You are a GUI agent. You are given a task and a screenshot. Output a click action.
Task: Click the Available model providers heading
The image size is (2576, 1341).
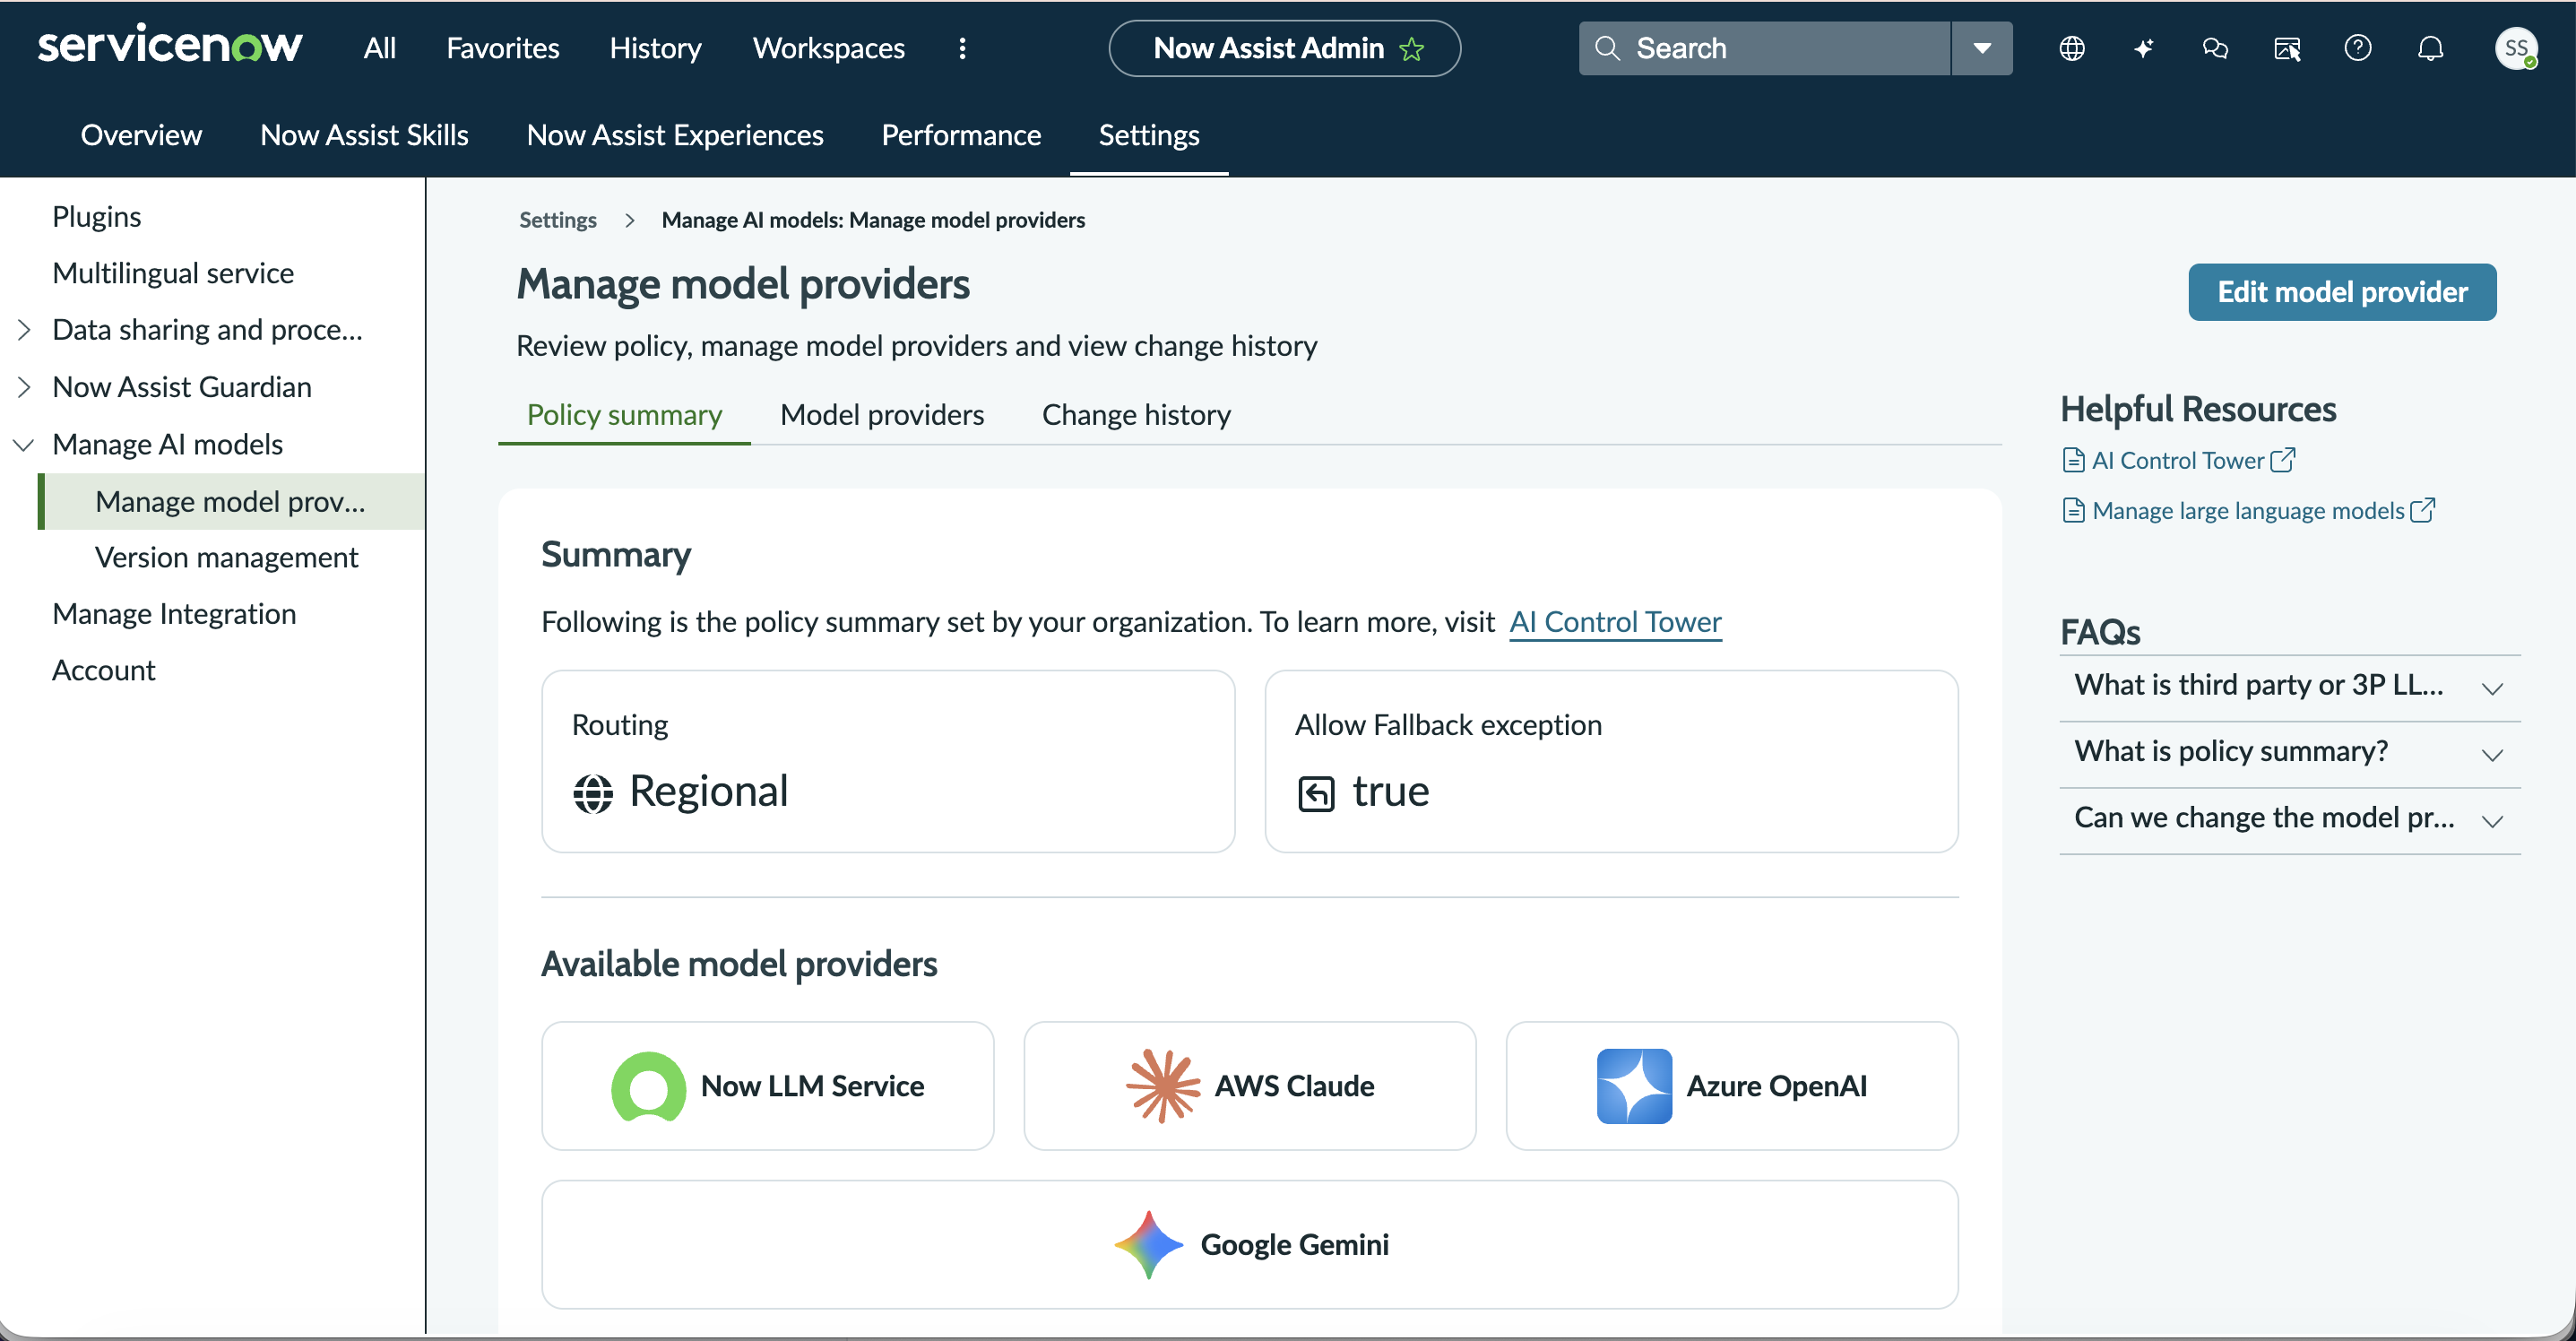pos(739,964)
